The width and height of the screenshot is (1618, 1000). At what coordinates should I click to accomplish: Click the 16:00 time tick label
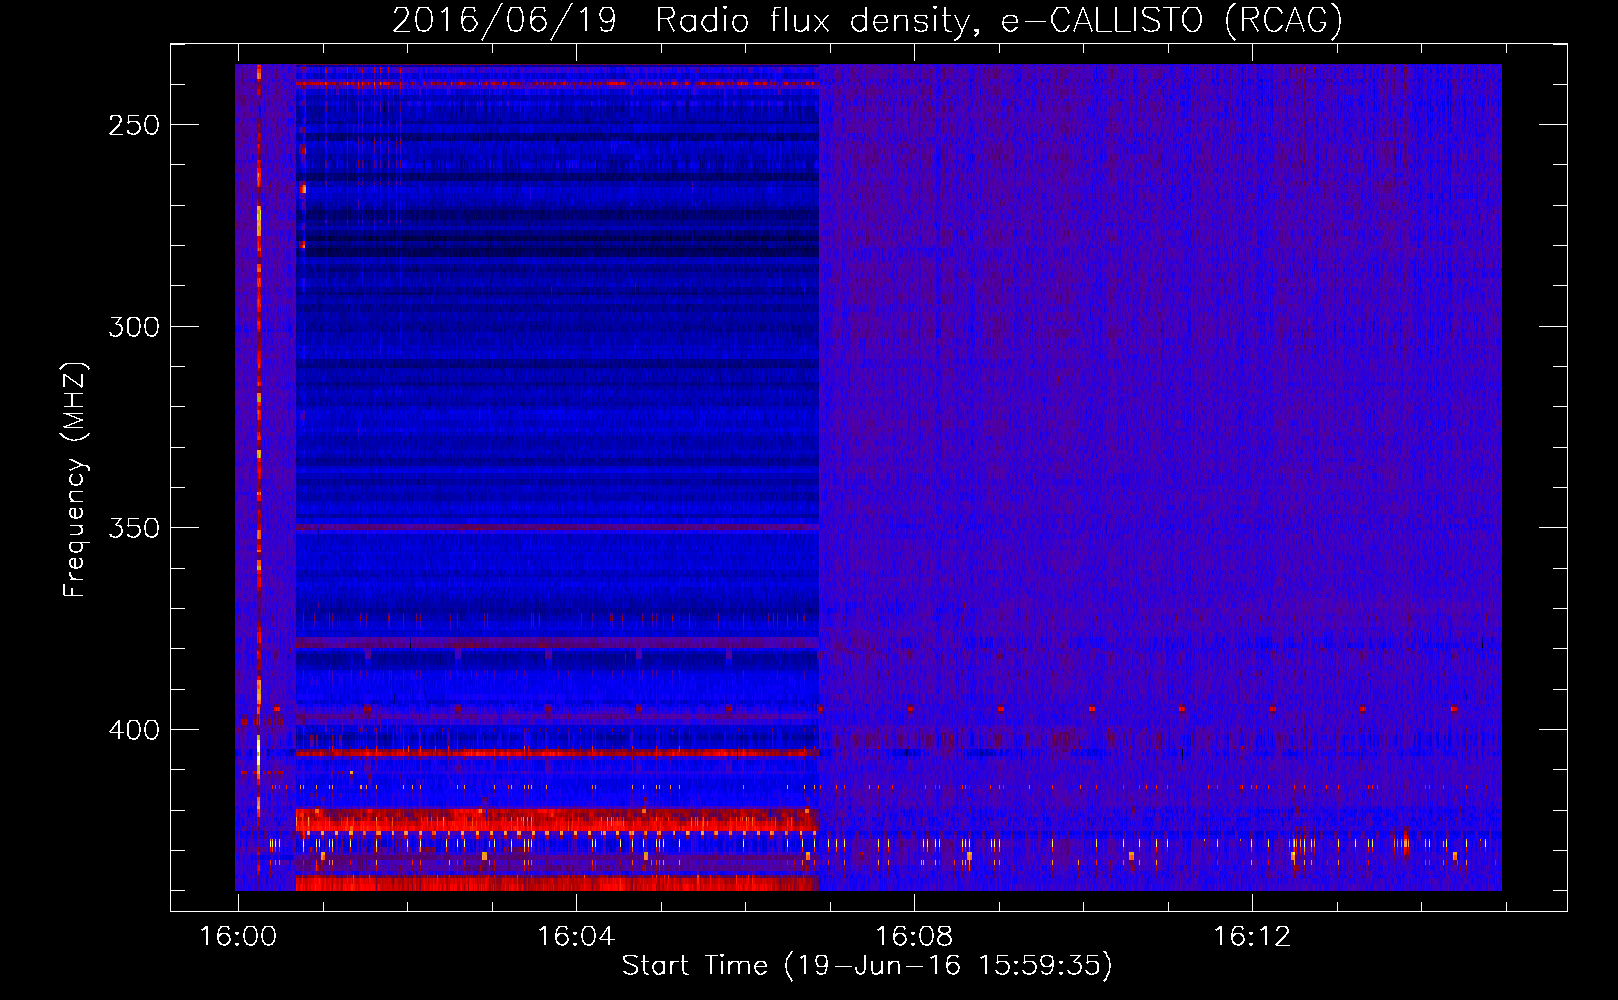pyautogui.click(x=238, y=937)
